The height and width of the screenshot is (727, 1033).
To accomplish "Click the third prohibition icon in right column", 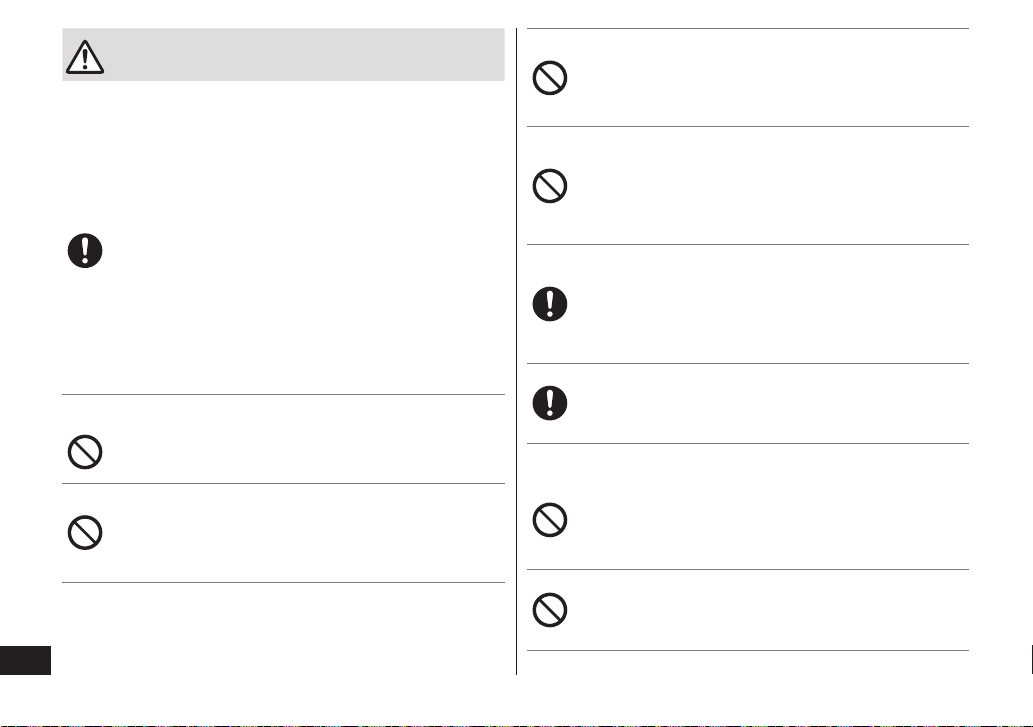I will 549,520.
